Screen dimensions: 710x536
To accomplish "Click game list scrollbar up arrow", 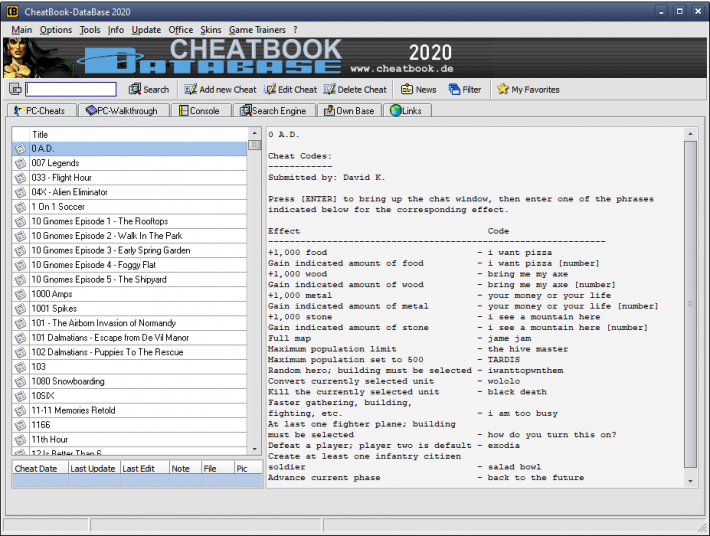I will [254, 134].
